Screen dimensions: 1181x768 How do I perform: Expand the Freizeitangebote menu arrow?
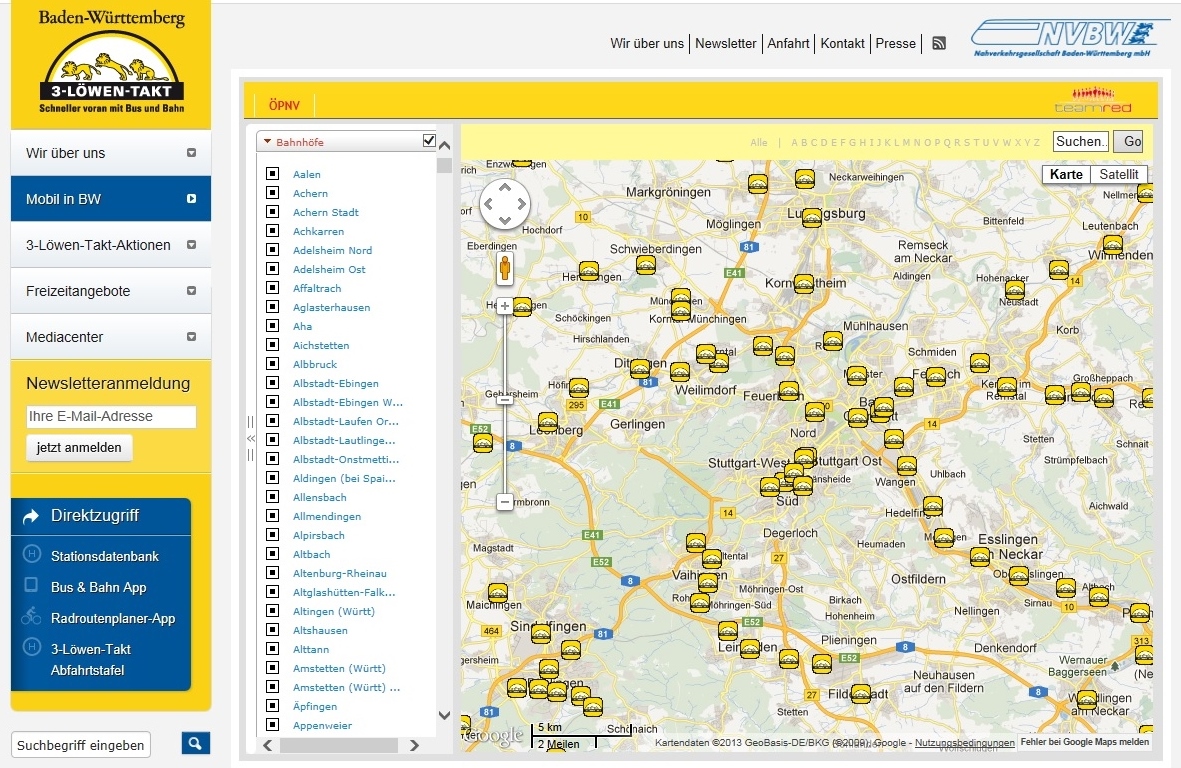tap(191, 291)
